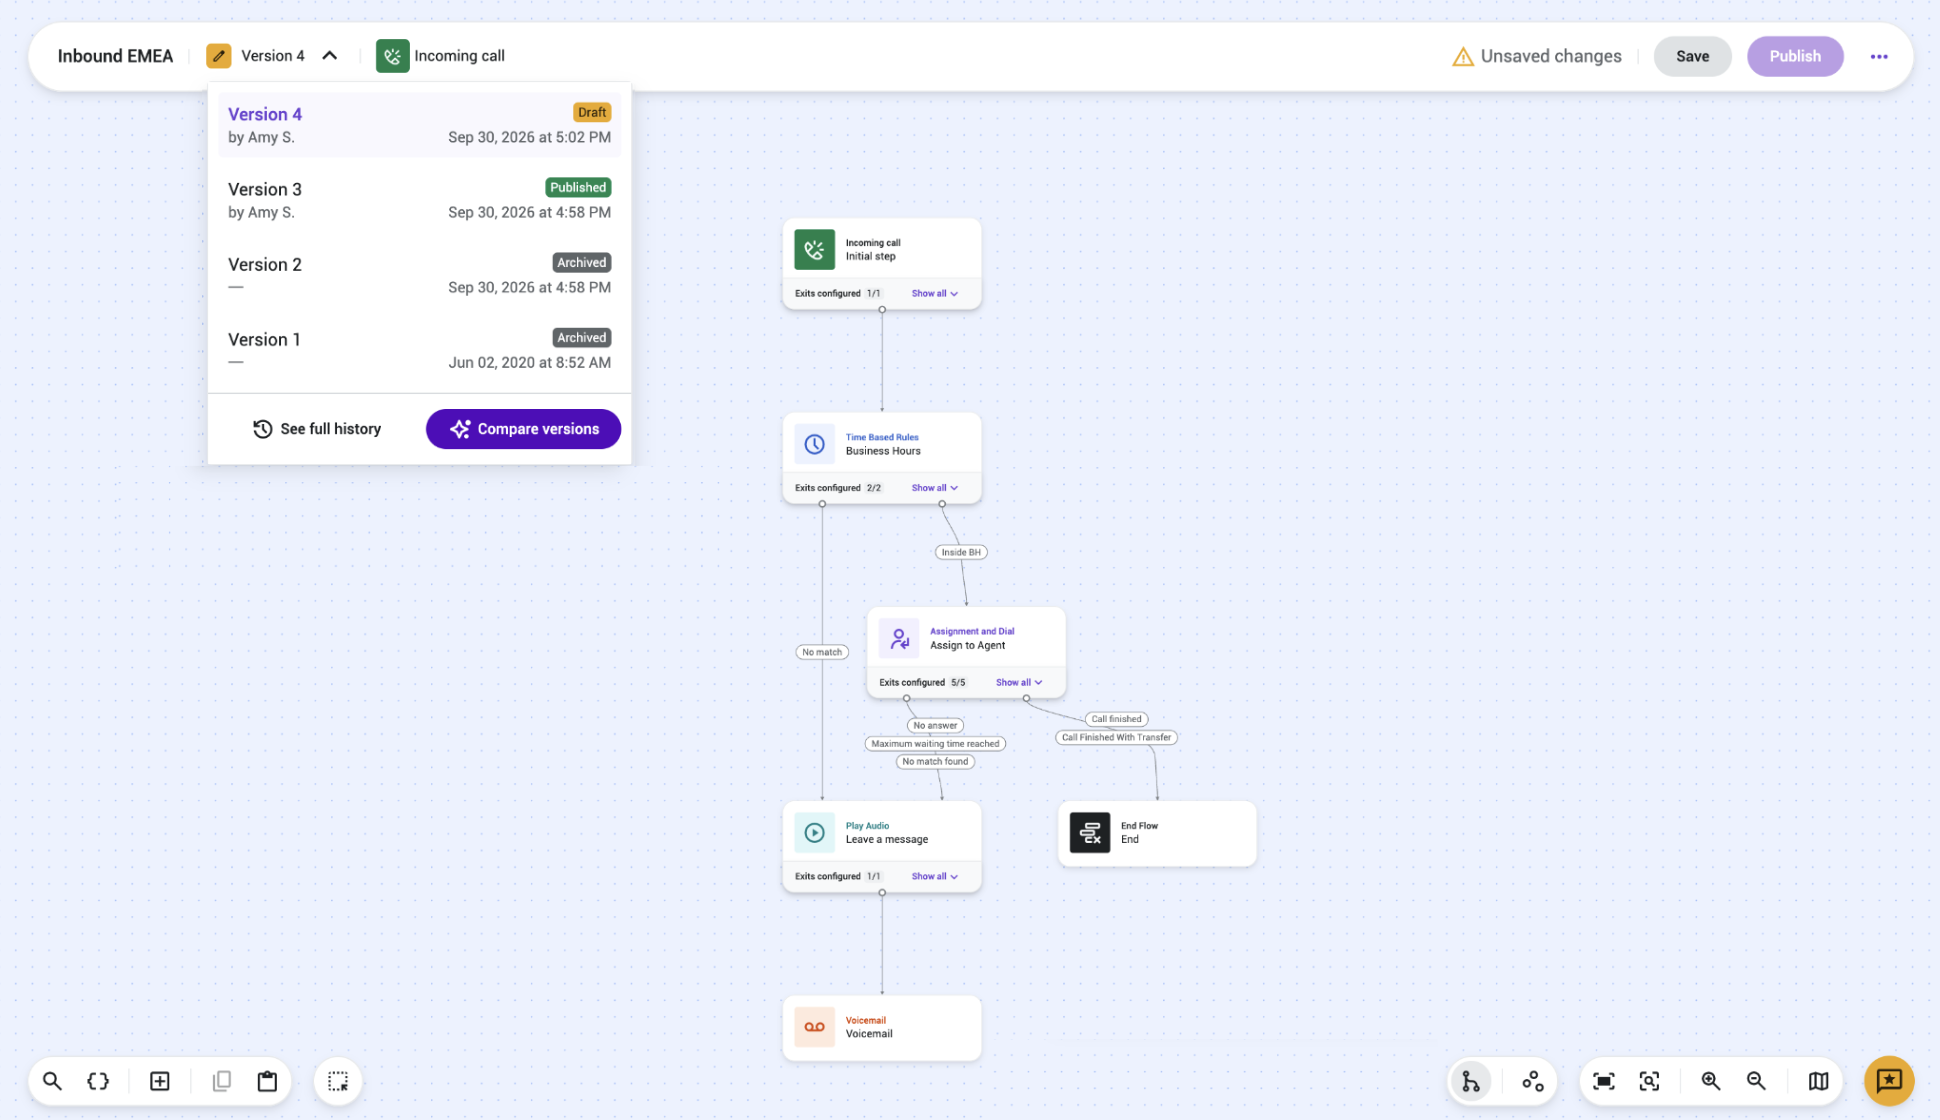Click the add step plus-square icon
Image resolution: width=1940 pixels, height=1120 pixels.
tap(160, 1081)
